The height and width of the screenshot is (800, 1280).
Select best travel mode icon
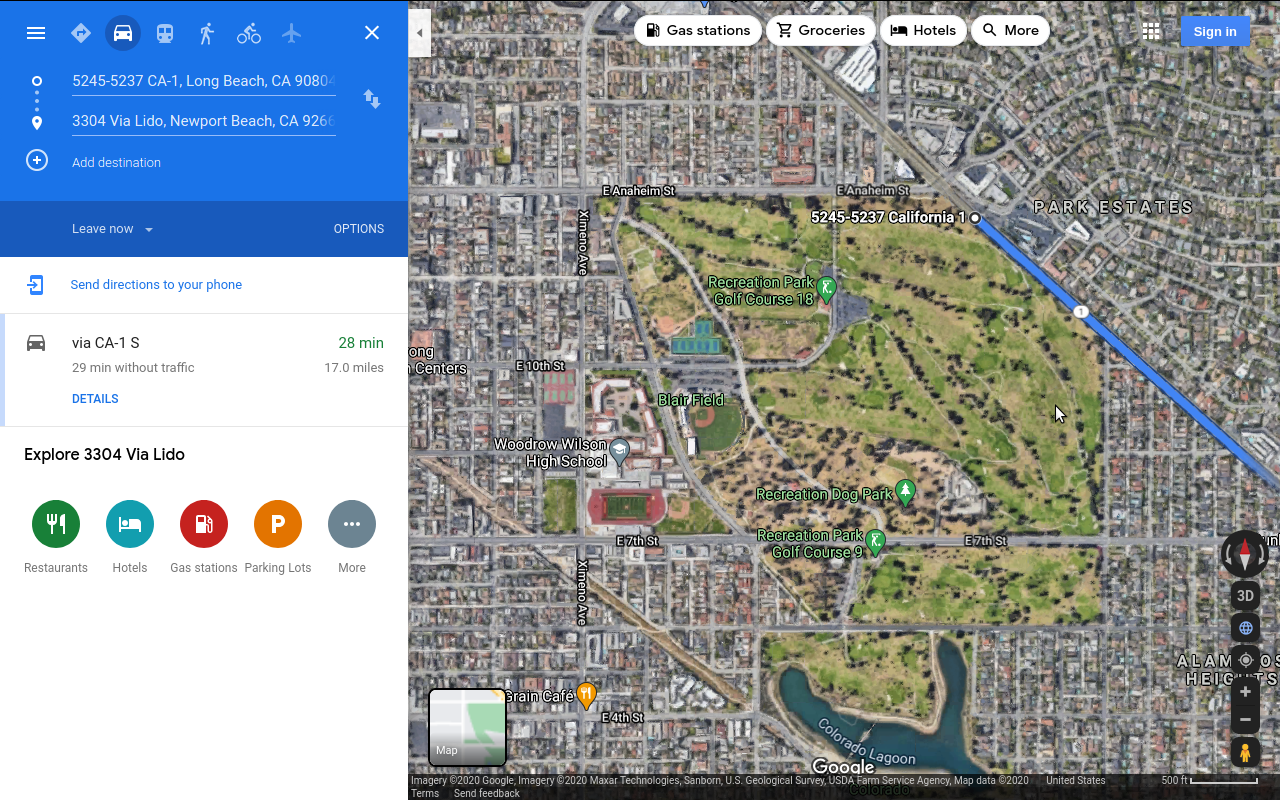tap(81, 33)
